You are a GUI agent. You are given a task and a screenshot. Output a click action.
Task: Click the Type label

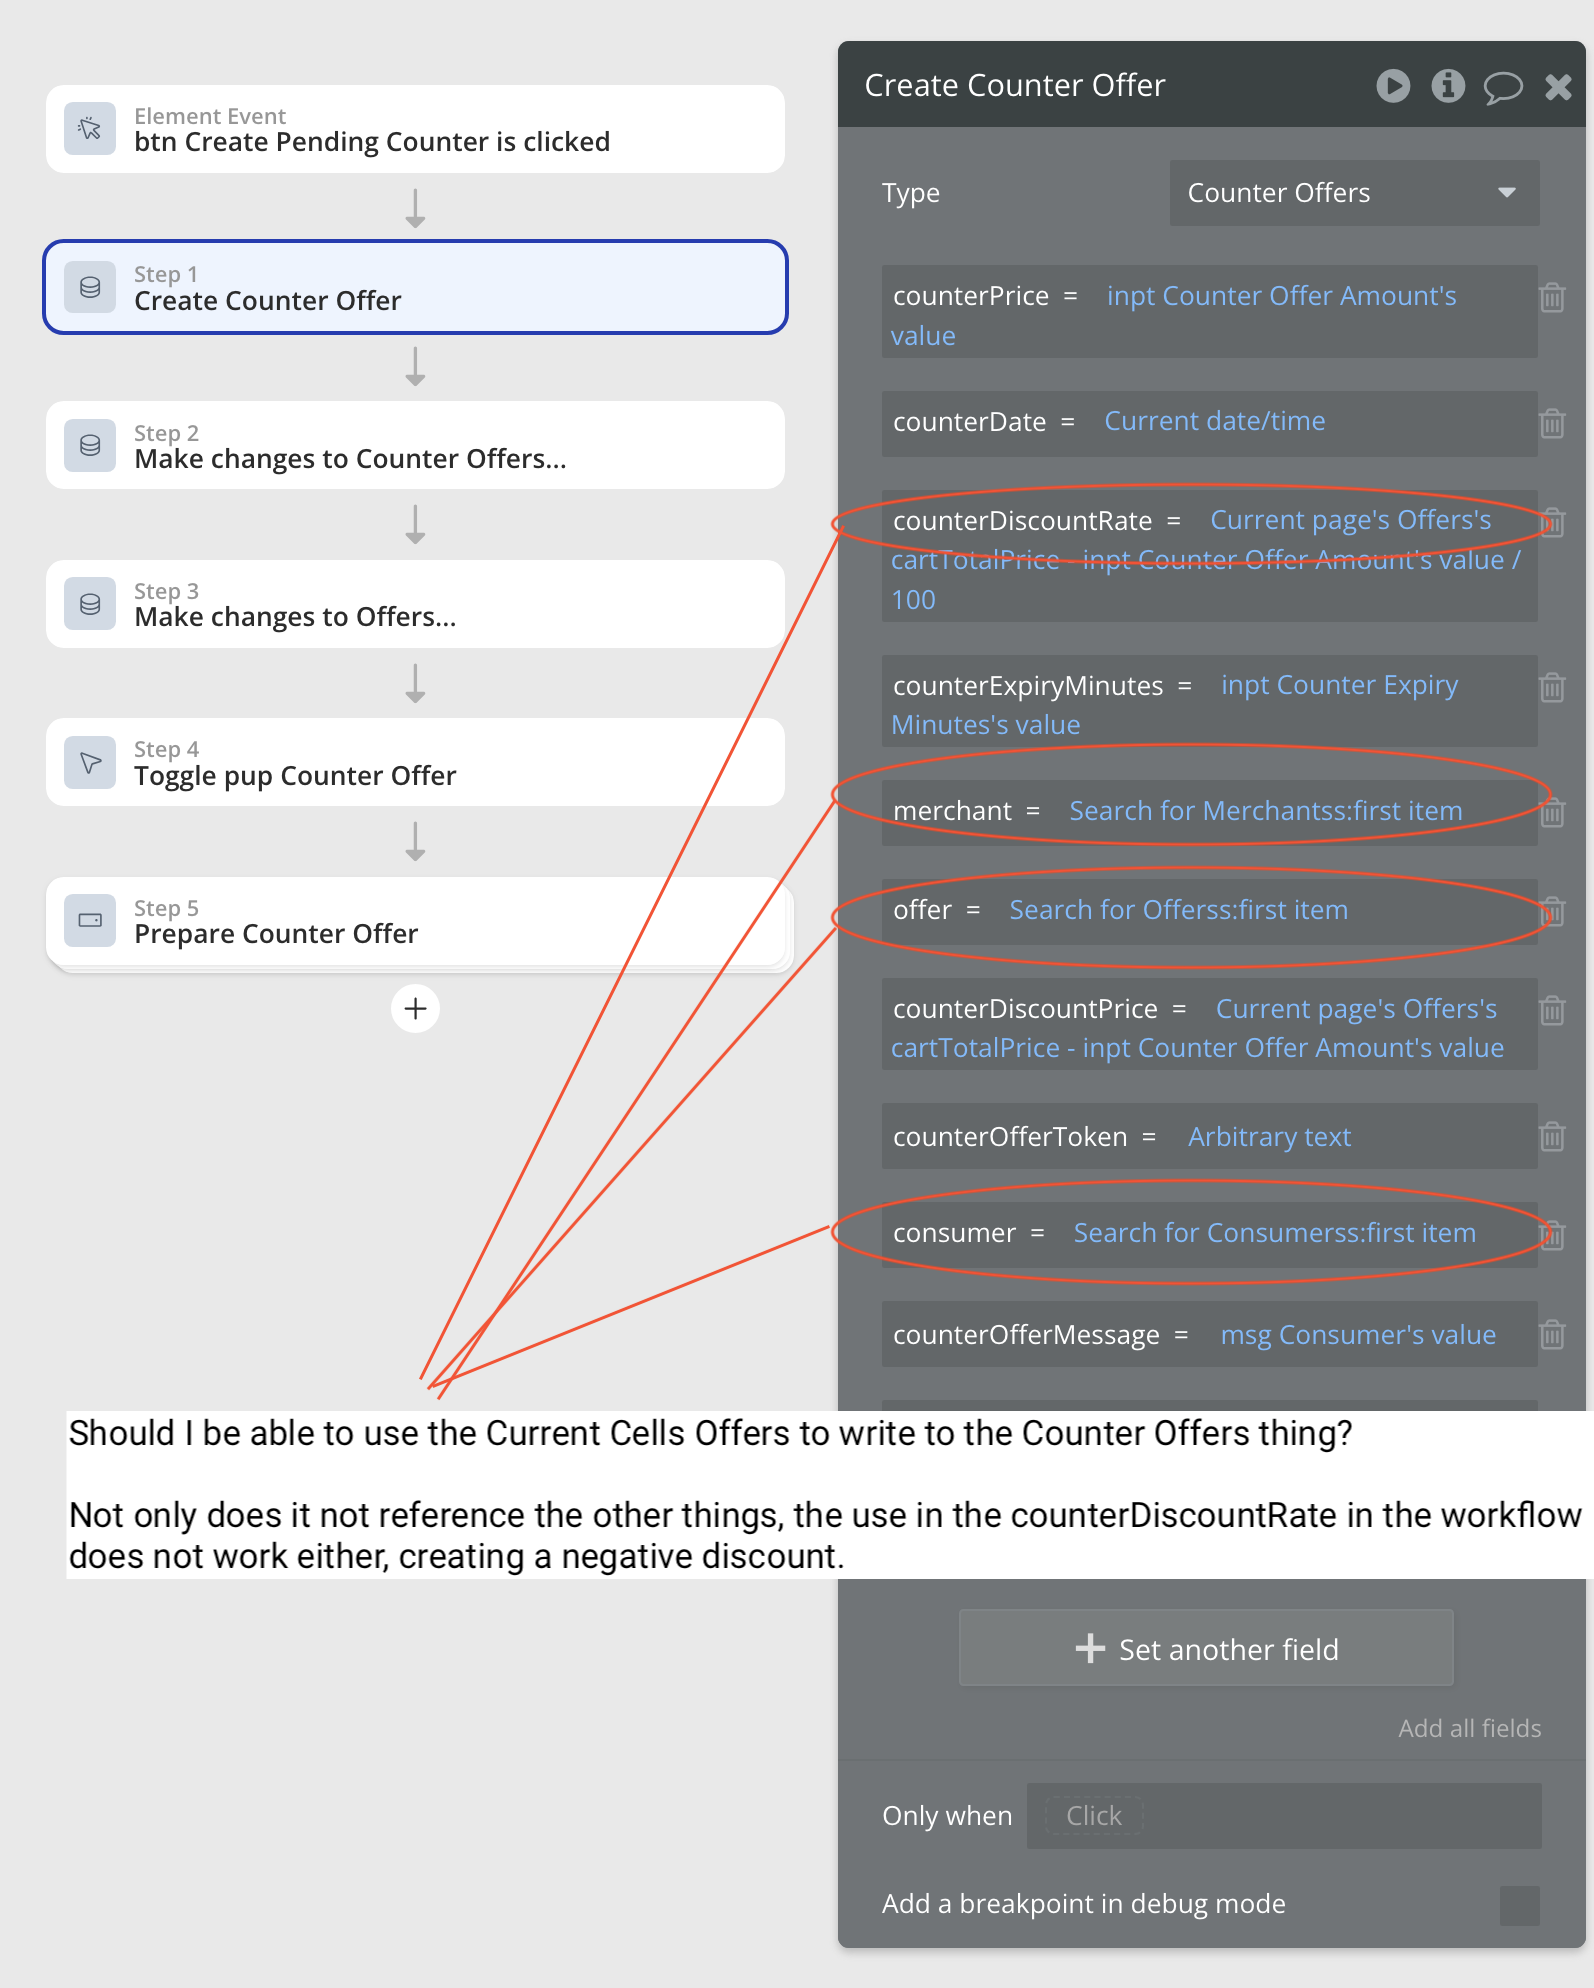[x=910, y=193]
